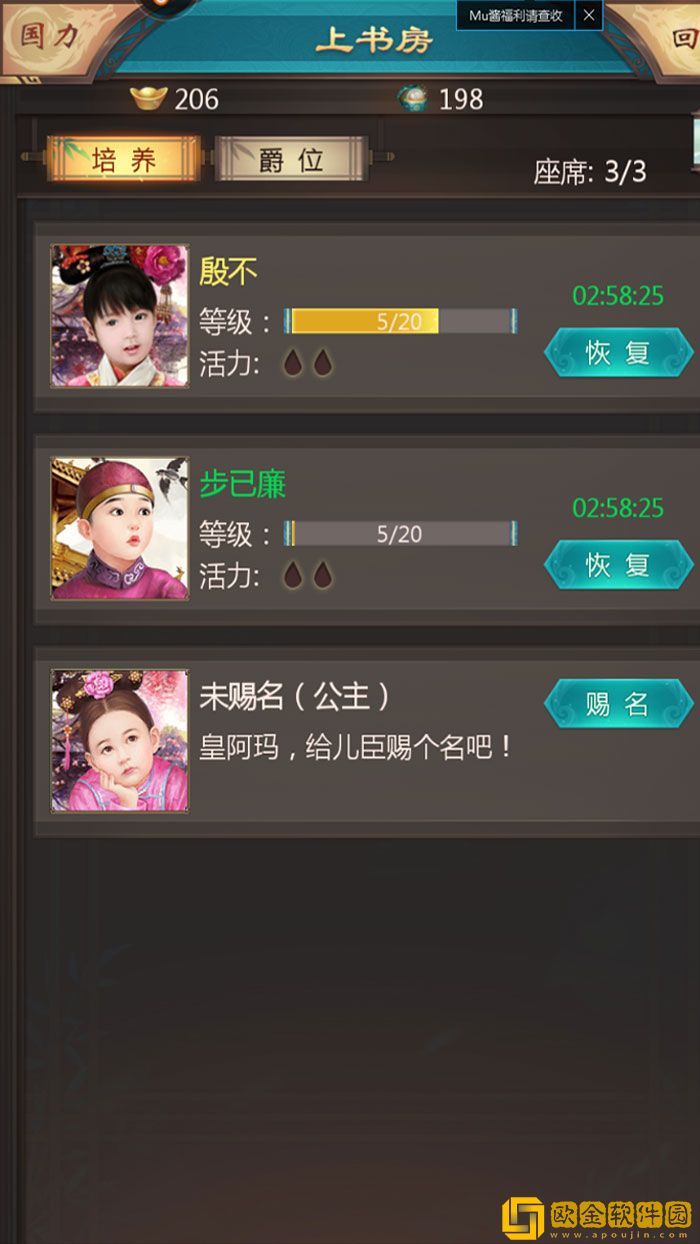Click the vitality drops icon under 步已廉
This screenshot has width=700, height=1244.
click(x=307, y=576)
